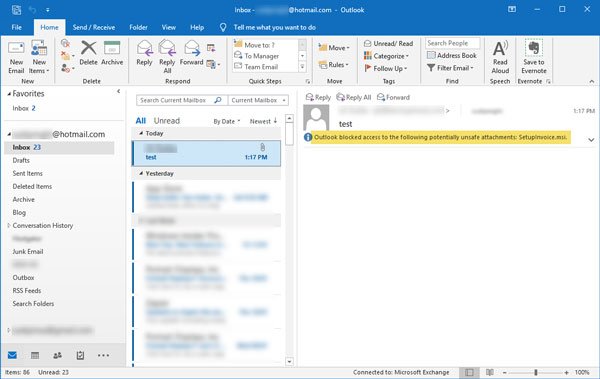600x379 pixels.
Task: Collapse the Favorites section
Action: (9, 94)
